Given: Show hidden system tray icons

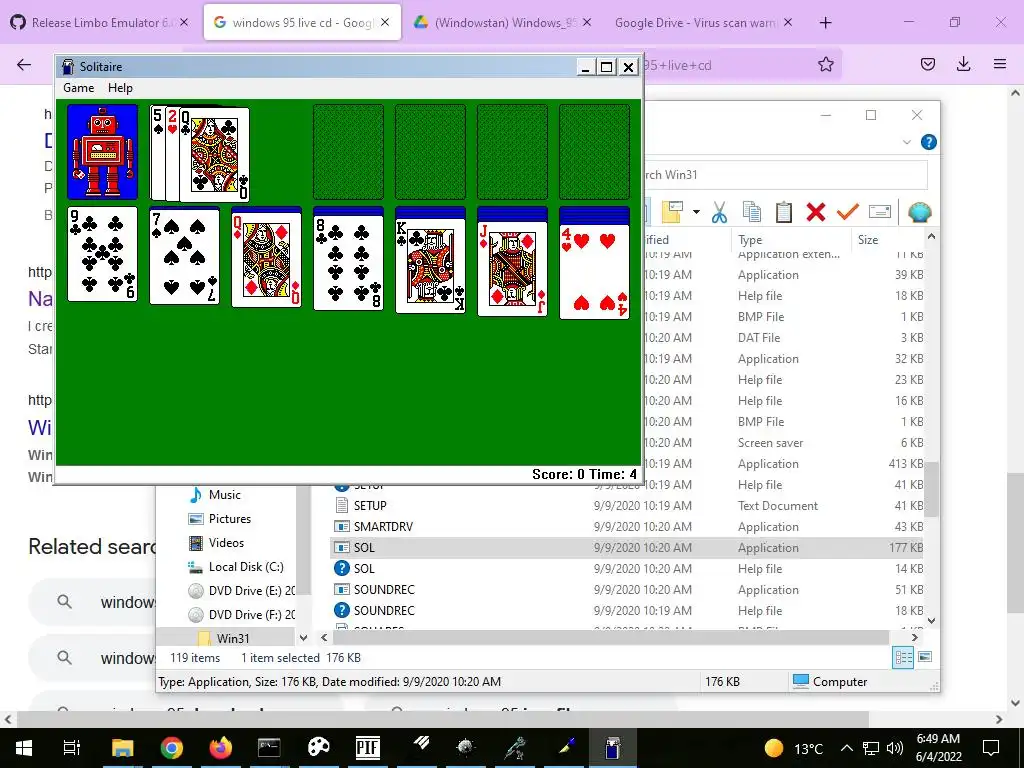Looking at the screenshot, I should point(846,748).
